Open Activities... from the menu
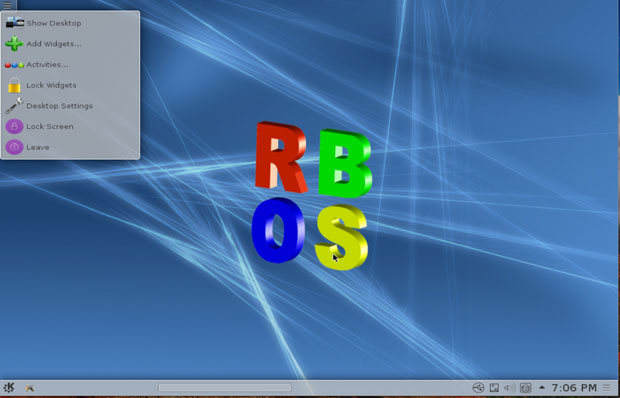 (x=70, y=64)
